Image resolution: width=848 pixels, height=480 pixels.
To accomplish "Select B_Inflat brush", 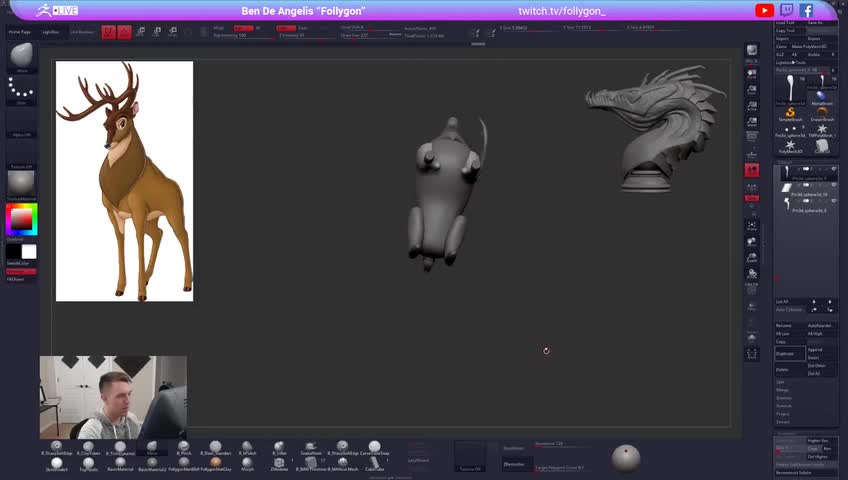I will pyautogui.click(x=279, y=449).
